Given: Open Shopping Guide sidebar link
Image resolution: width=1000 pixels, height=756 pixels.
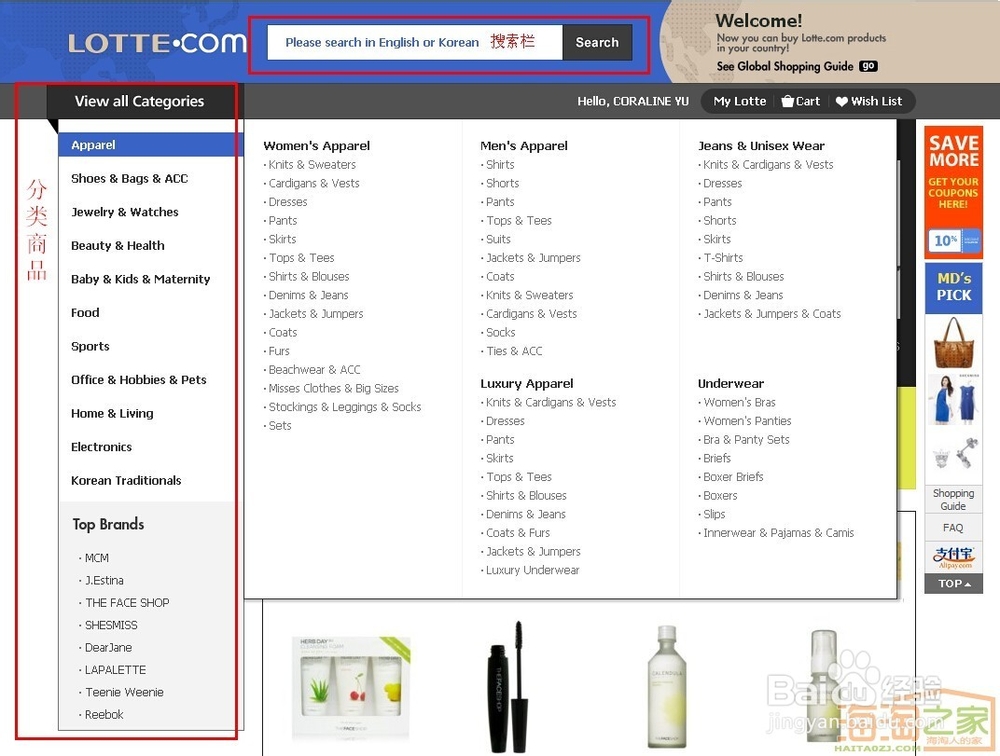Looking at the screenshot, I should click(x=953, y=500).
